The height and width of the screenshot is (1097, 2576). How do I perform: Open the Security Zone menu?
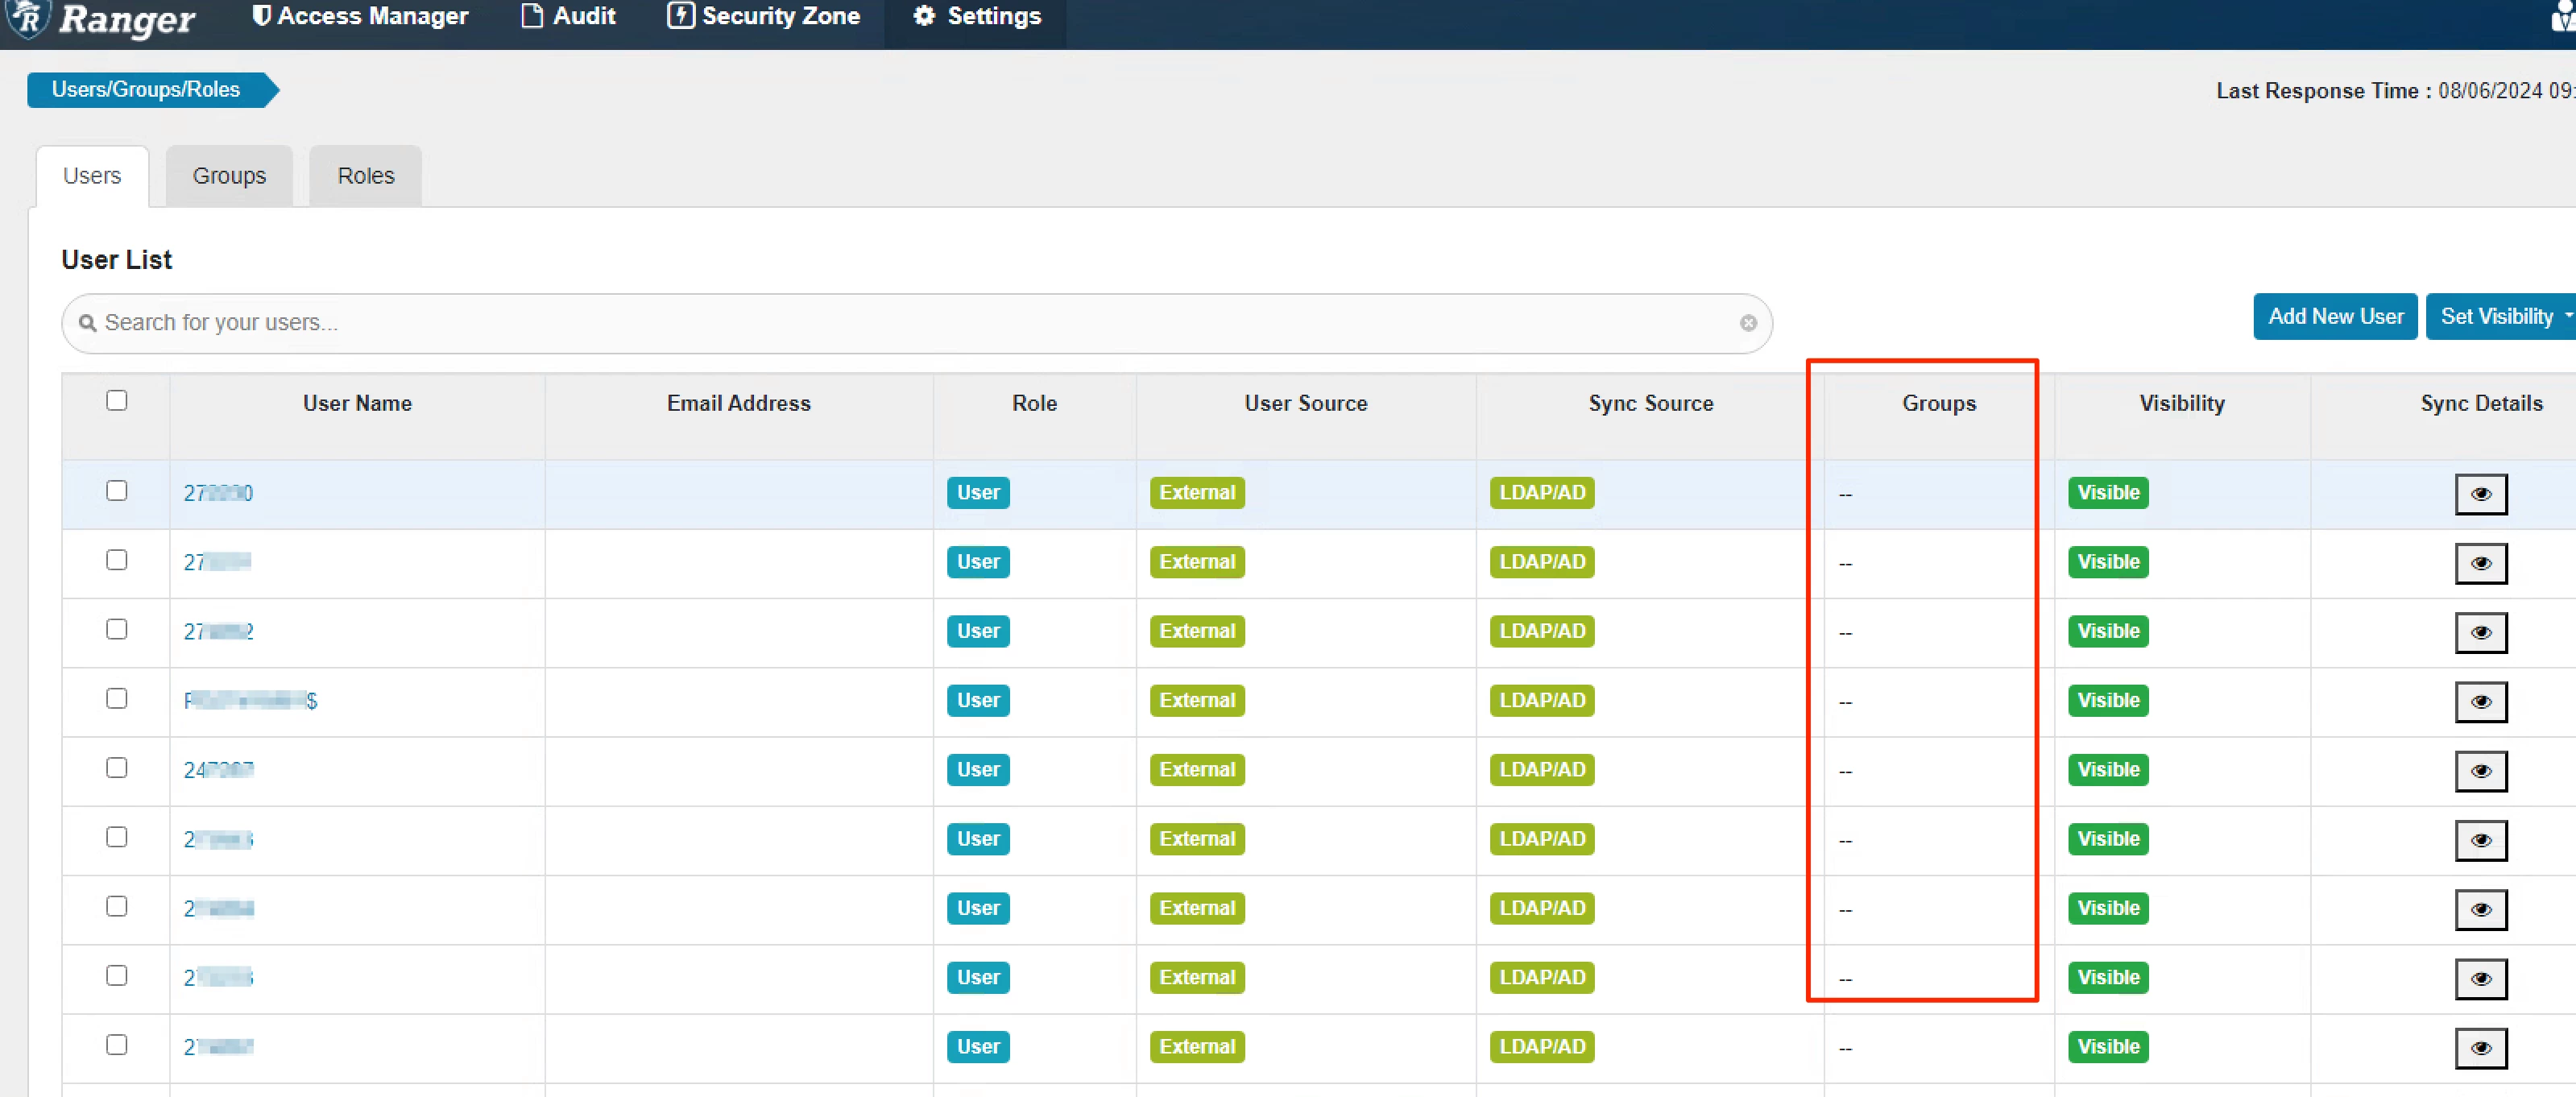(x=763, y=16)
